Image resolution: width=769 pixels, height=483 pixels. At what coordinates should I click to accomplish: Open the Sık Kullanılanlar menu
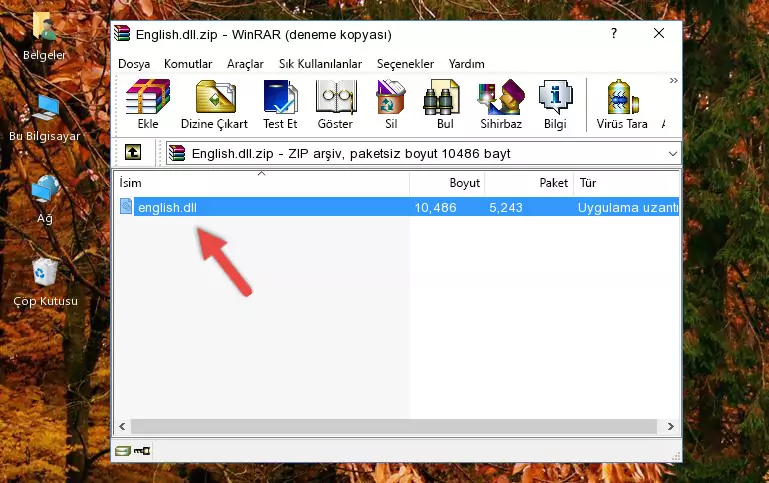point(320,64)
